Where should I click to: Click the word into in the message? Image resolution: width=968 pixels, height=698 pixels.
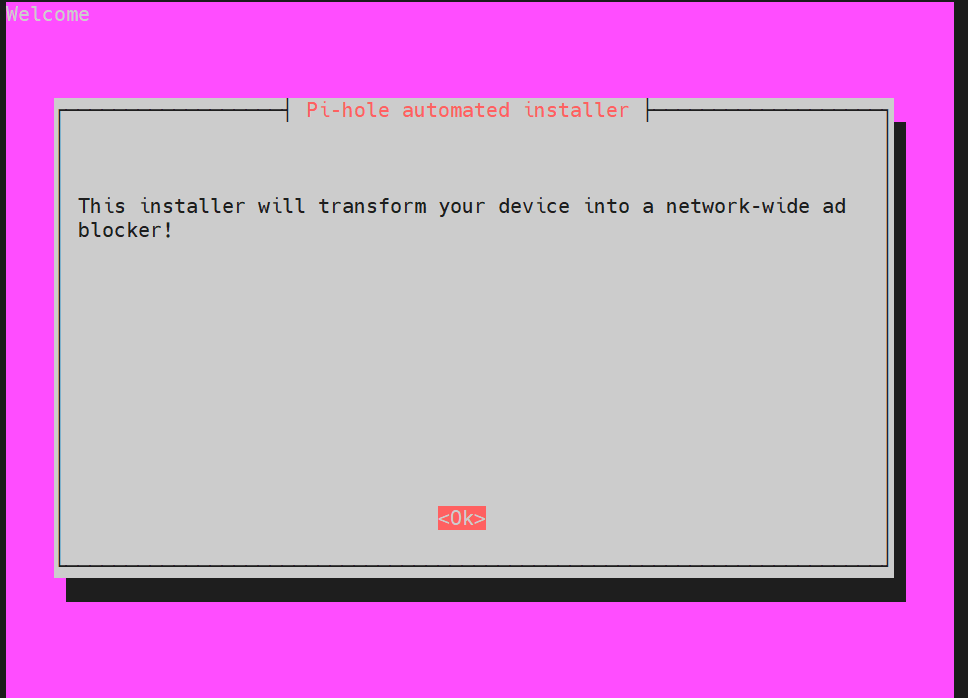click(x=606, y=206)
